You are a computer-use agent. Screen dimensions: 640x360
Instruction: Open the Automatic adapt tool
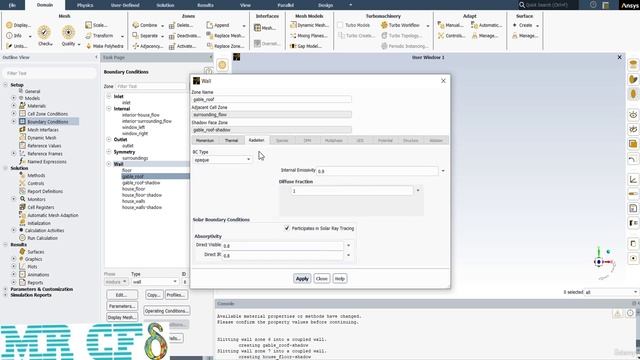coord(486,25)
